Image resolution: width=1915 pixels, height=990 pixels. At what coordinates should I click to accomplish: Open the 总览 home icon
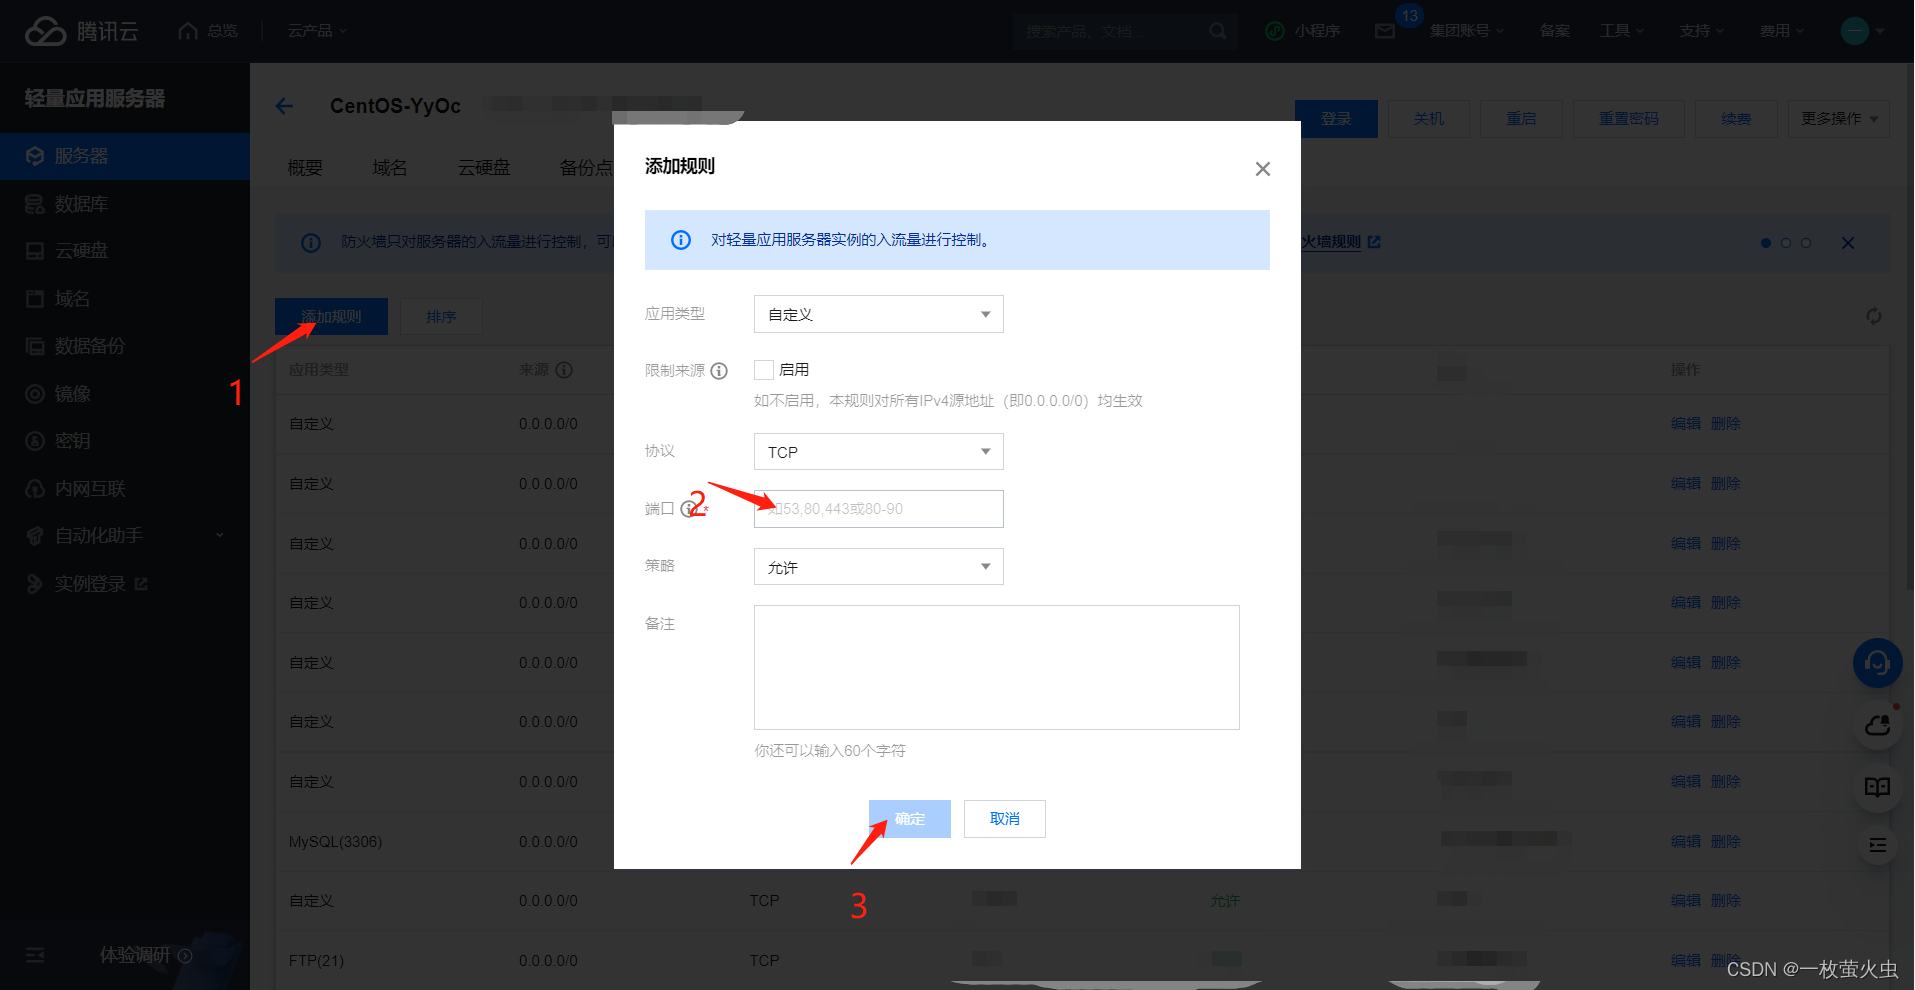187,31
